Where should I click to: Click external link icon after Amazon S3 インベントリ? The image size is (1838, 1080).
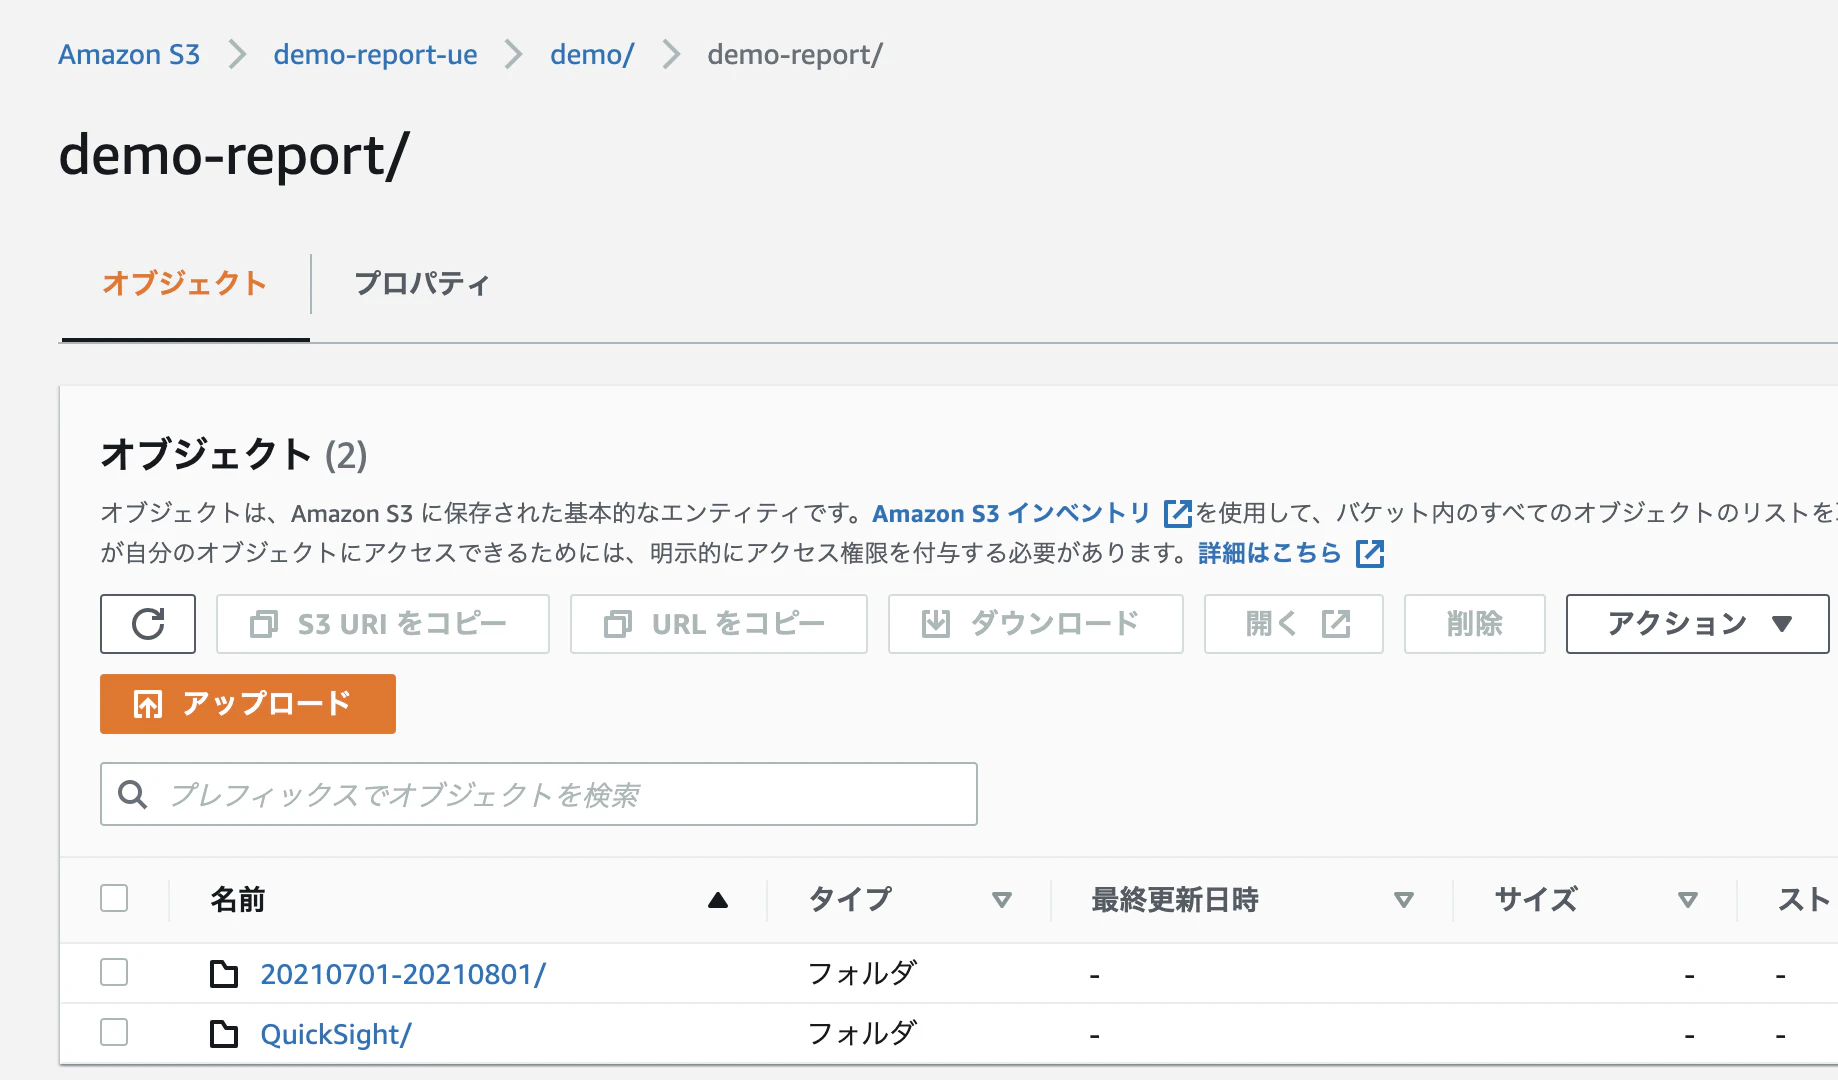pyautogui.click(x=1178, y=513)
